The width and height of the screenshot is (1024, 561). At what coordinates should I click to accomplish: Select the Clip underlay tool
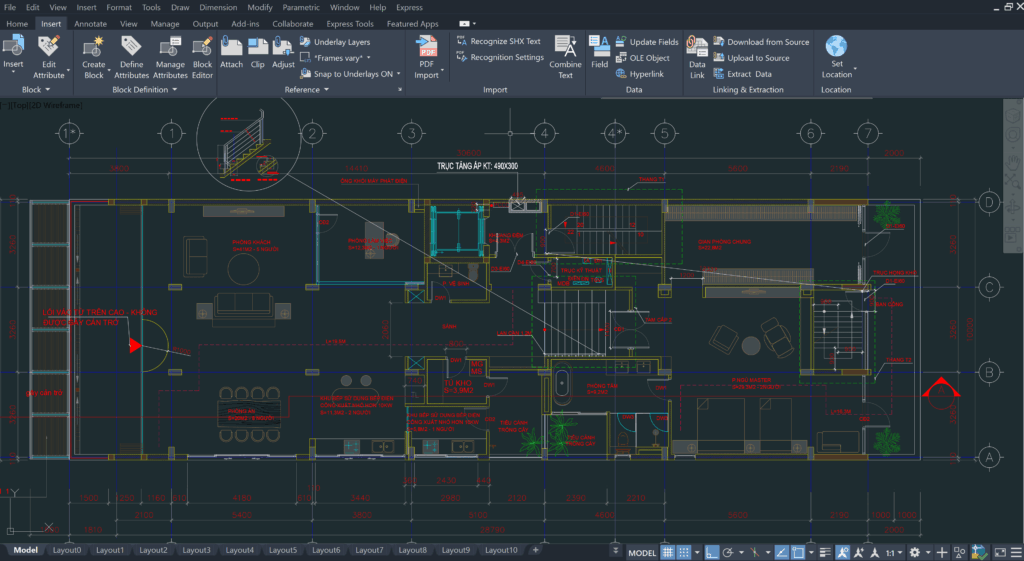[257, 46]
